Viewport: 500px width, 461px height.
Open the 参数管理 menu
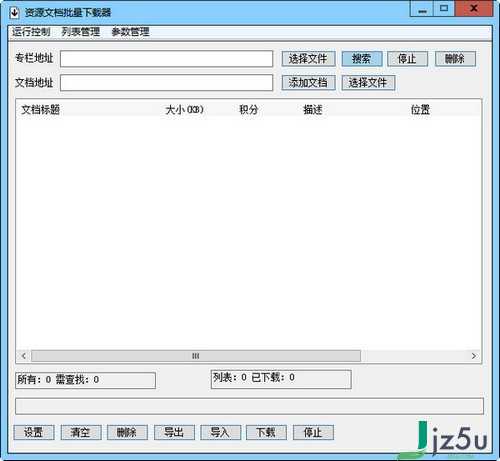click(x=130, y=32)
